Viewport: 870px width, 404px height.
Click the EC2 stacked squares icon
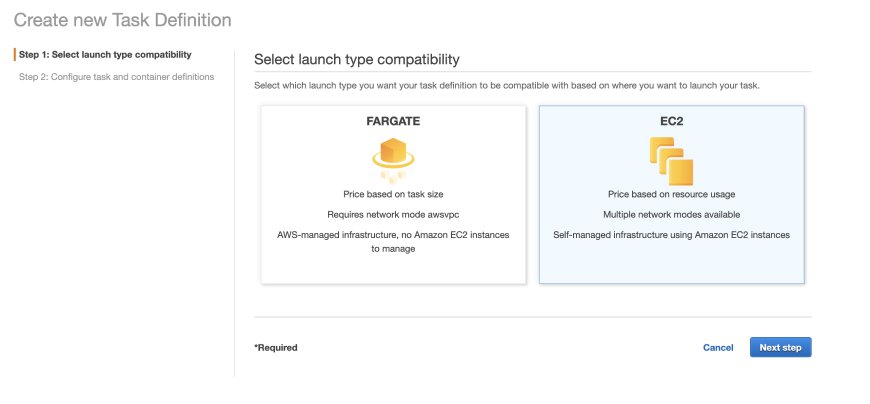click(671, 161)
